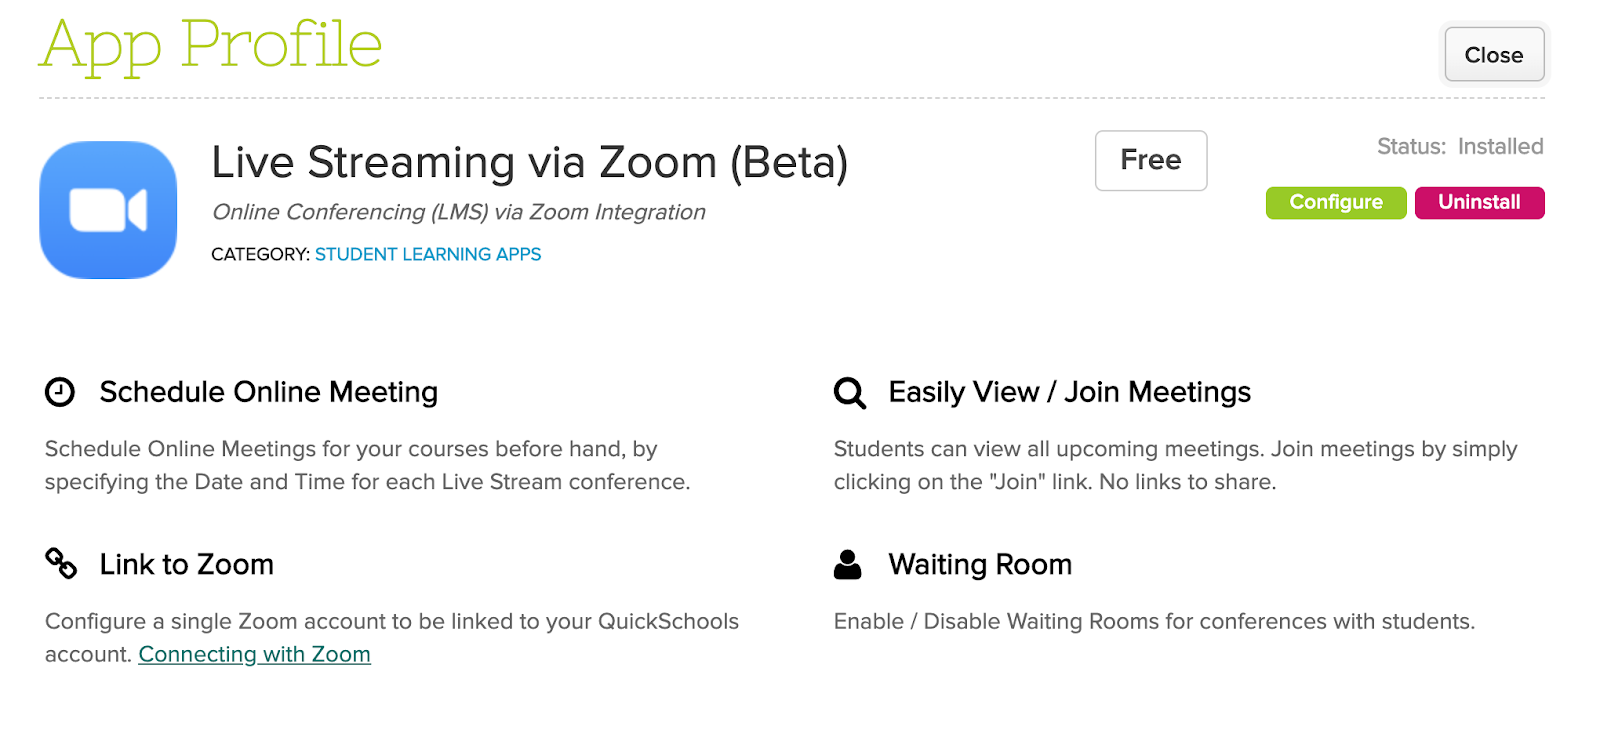Open the green Configure button

pos(1335,203)
